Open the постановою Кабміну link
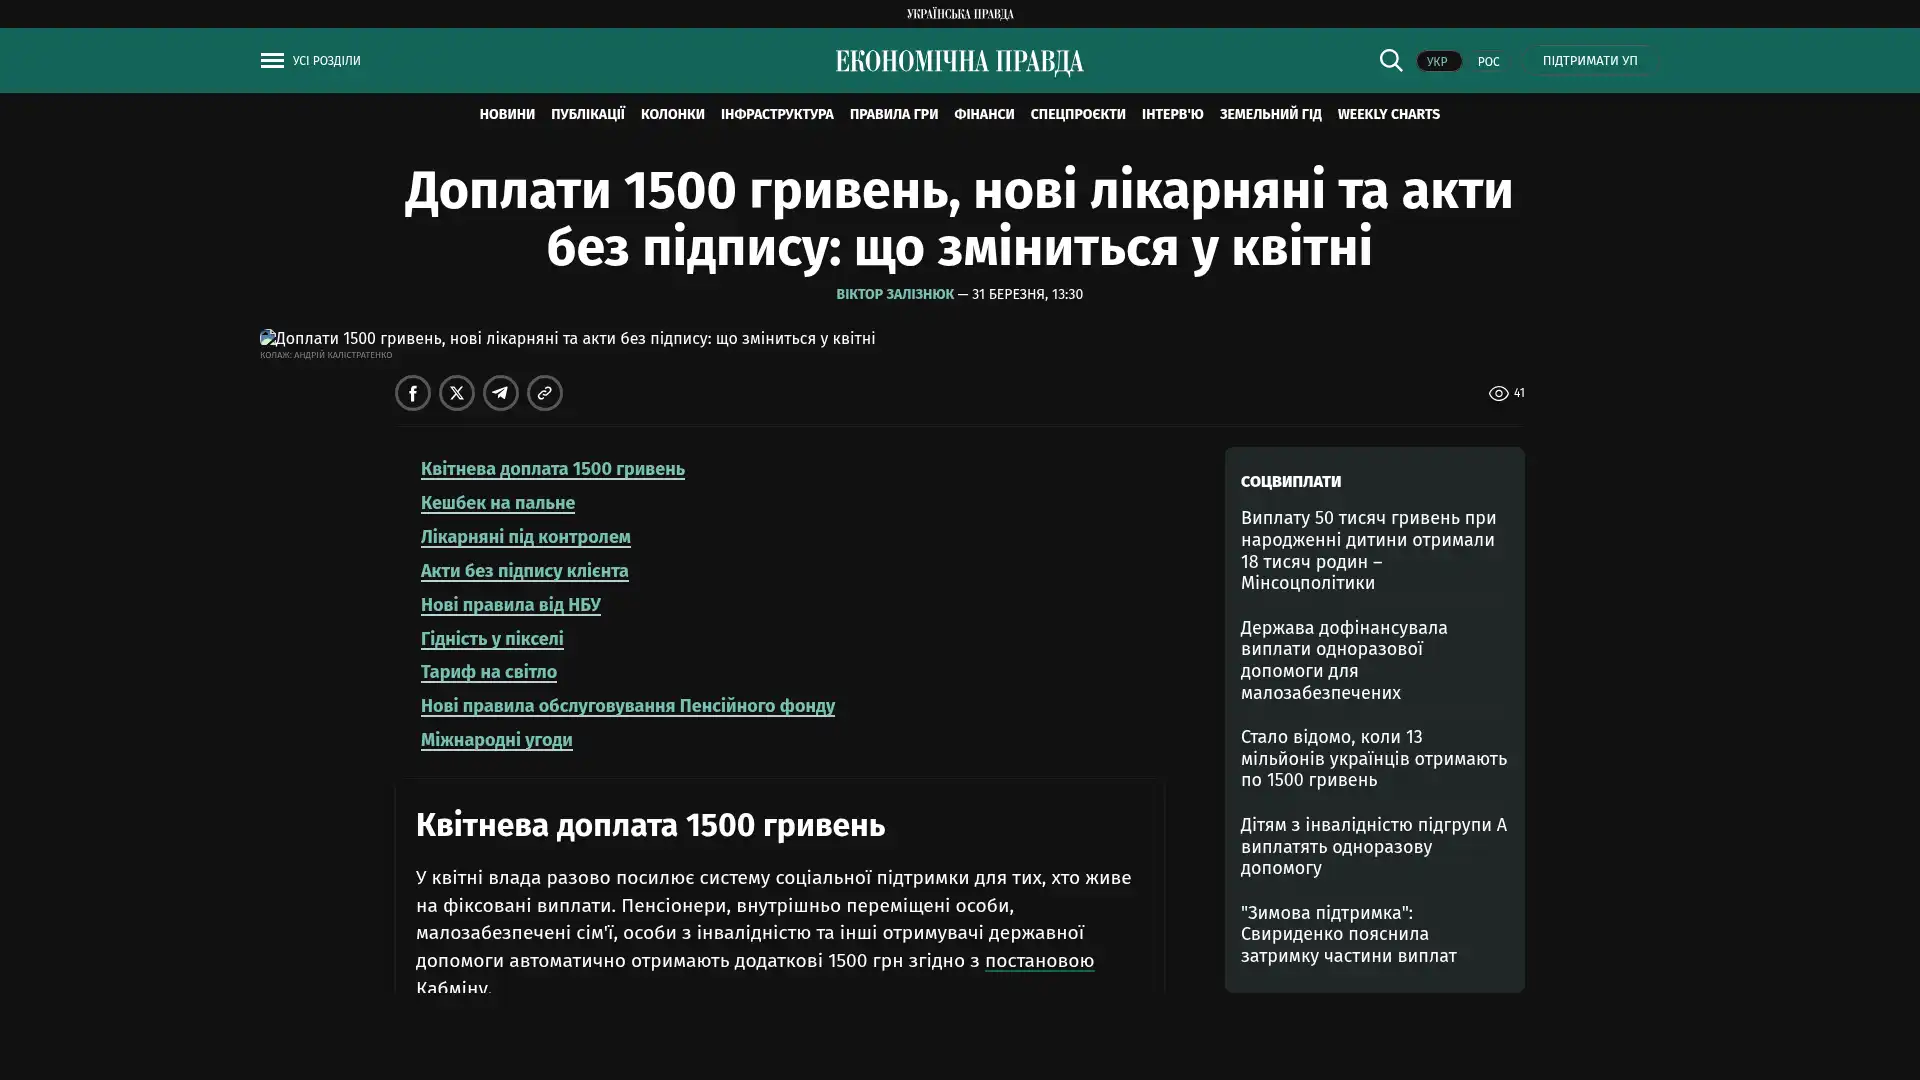Viewport: 1920px width, 1080px height. point(1038,960)
